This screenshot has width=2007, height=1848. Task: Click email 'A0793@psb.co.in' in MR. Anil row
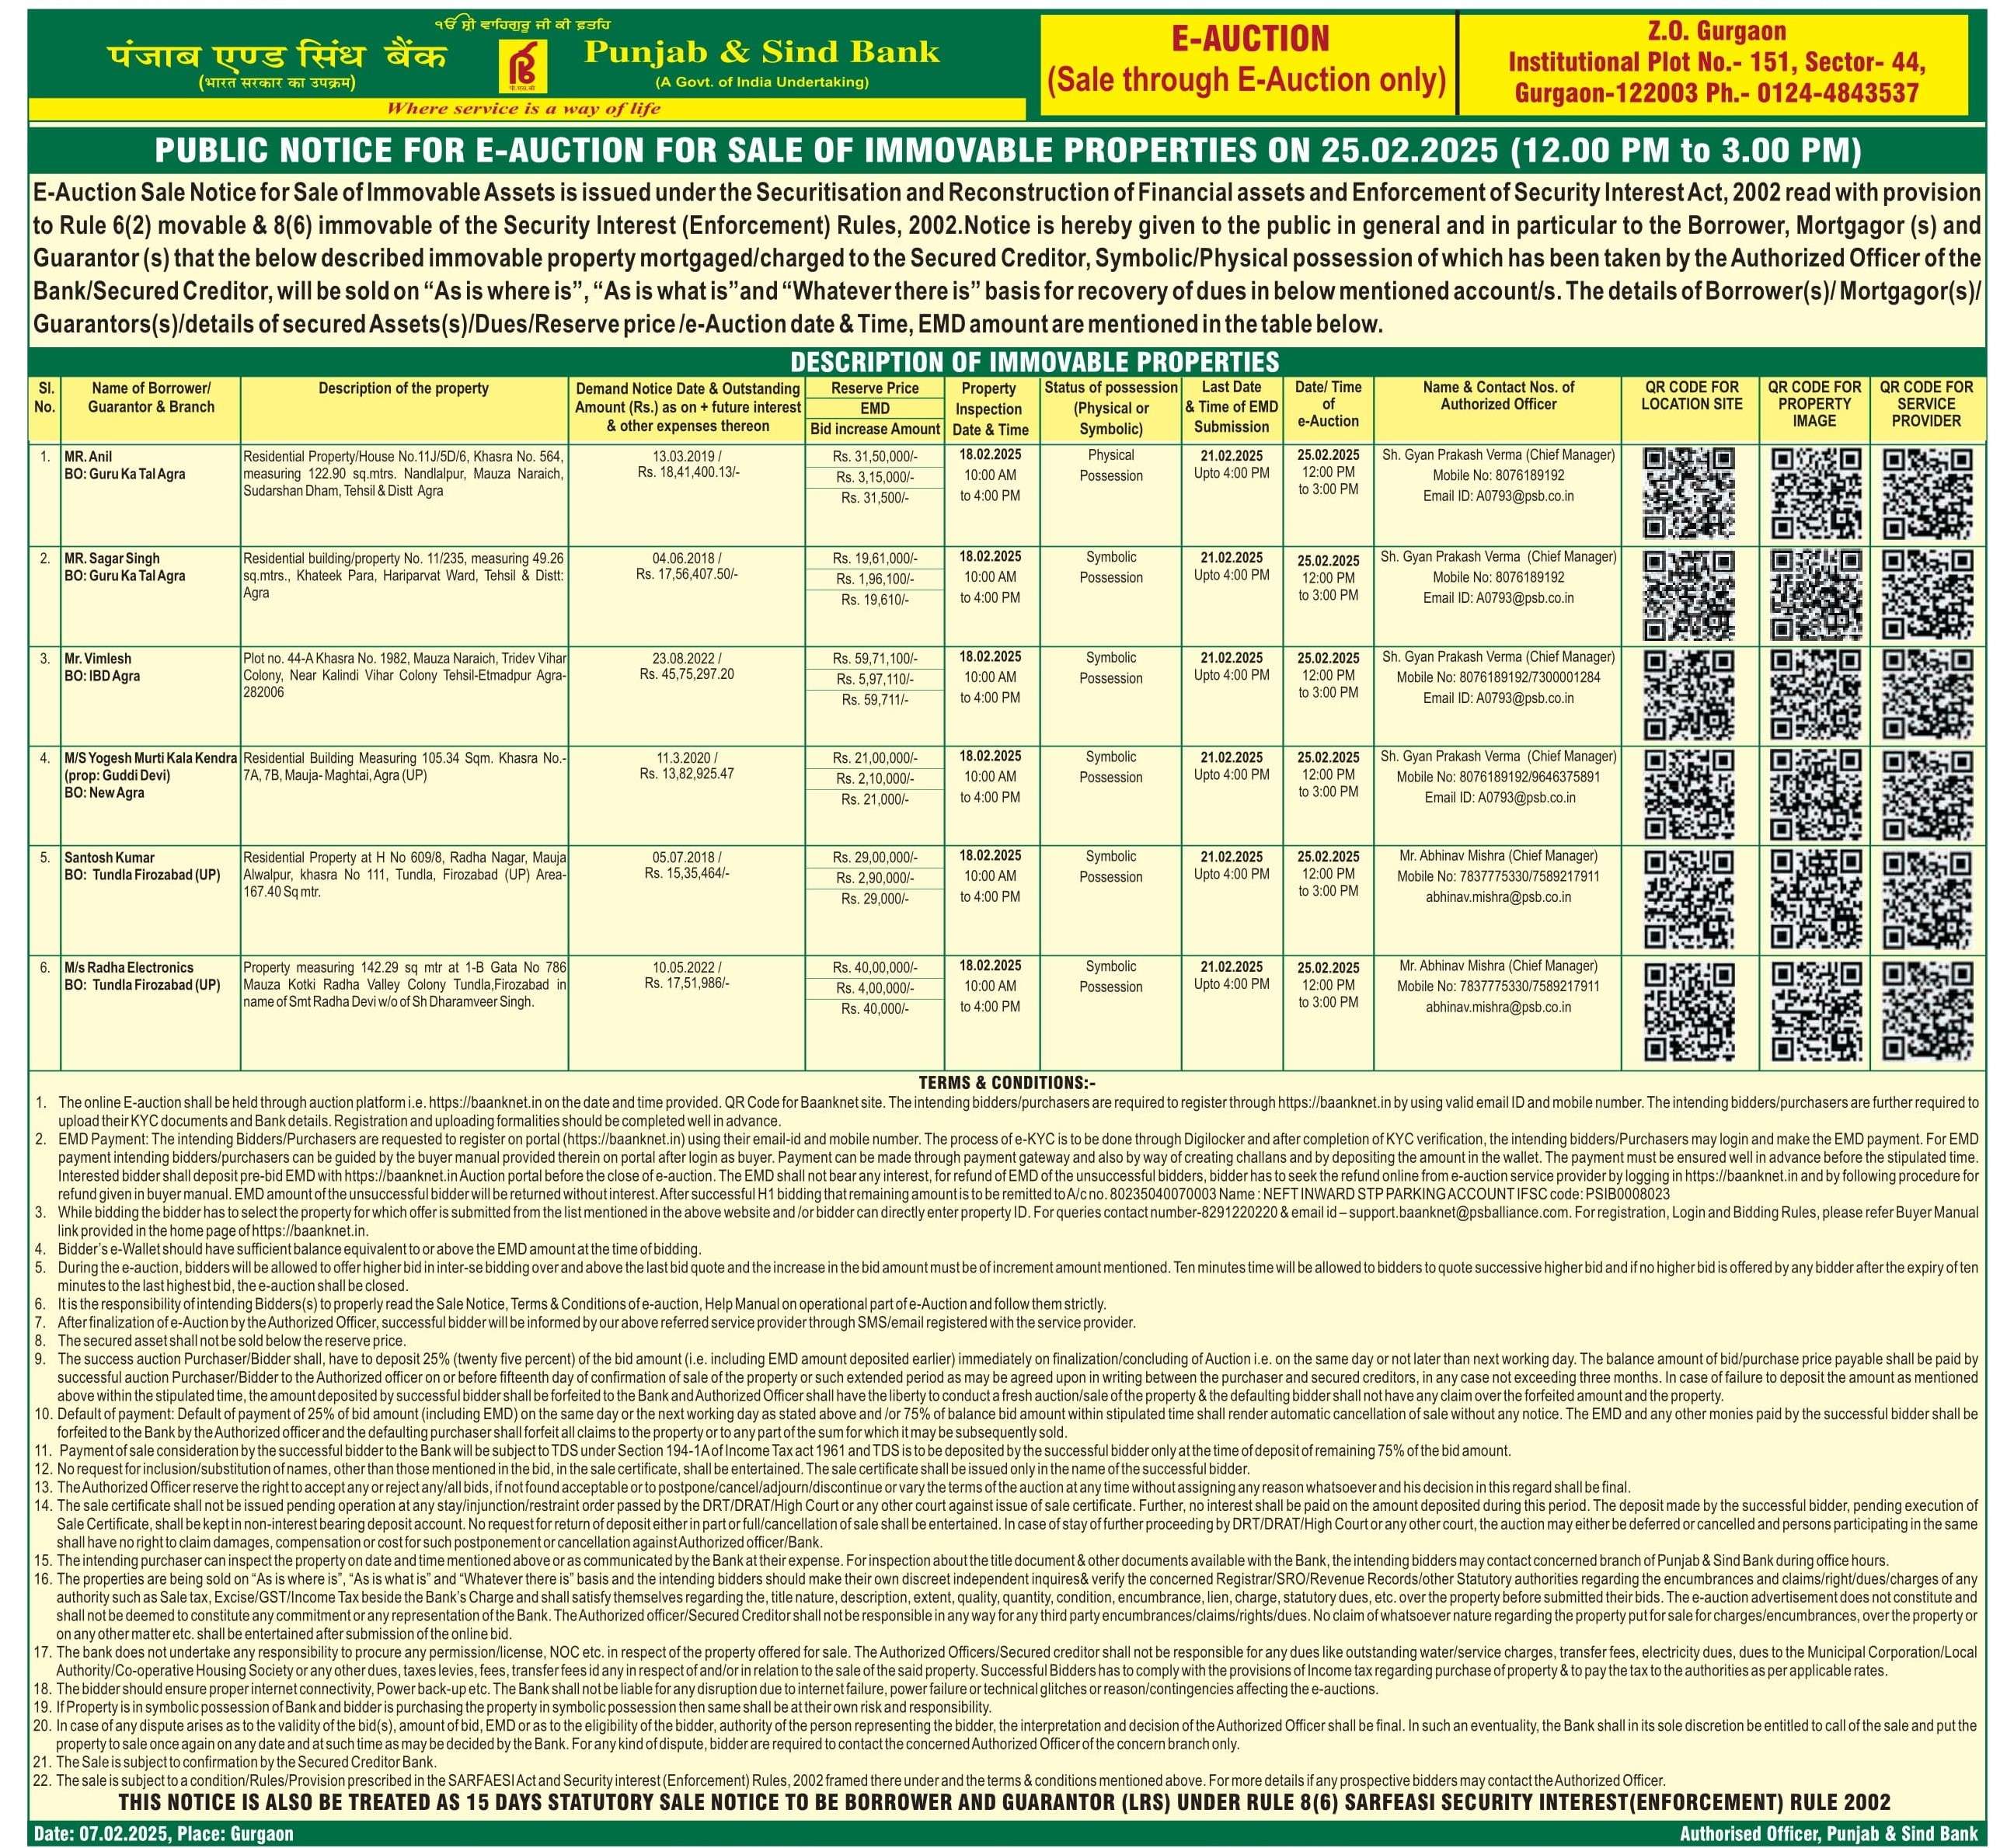click(1498, 496)
